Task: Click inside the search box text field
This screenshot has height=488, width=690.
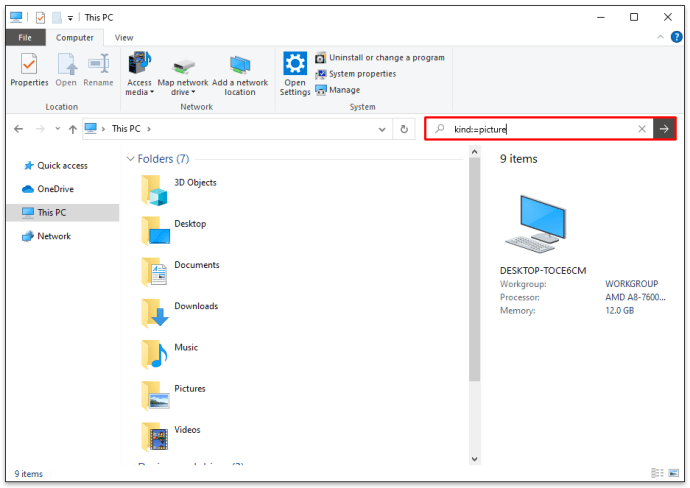Action: [x=541, y=129]
